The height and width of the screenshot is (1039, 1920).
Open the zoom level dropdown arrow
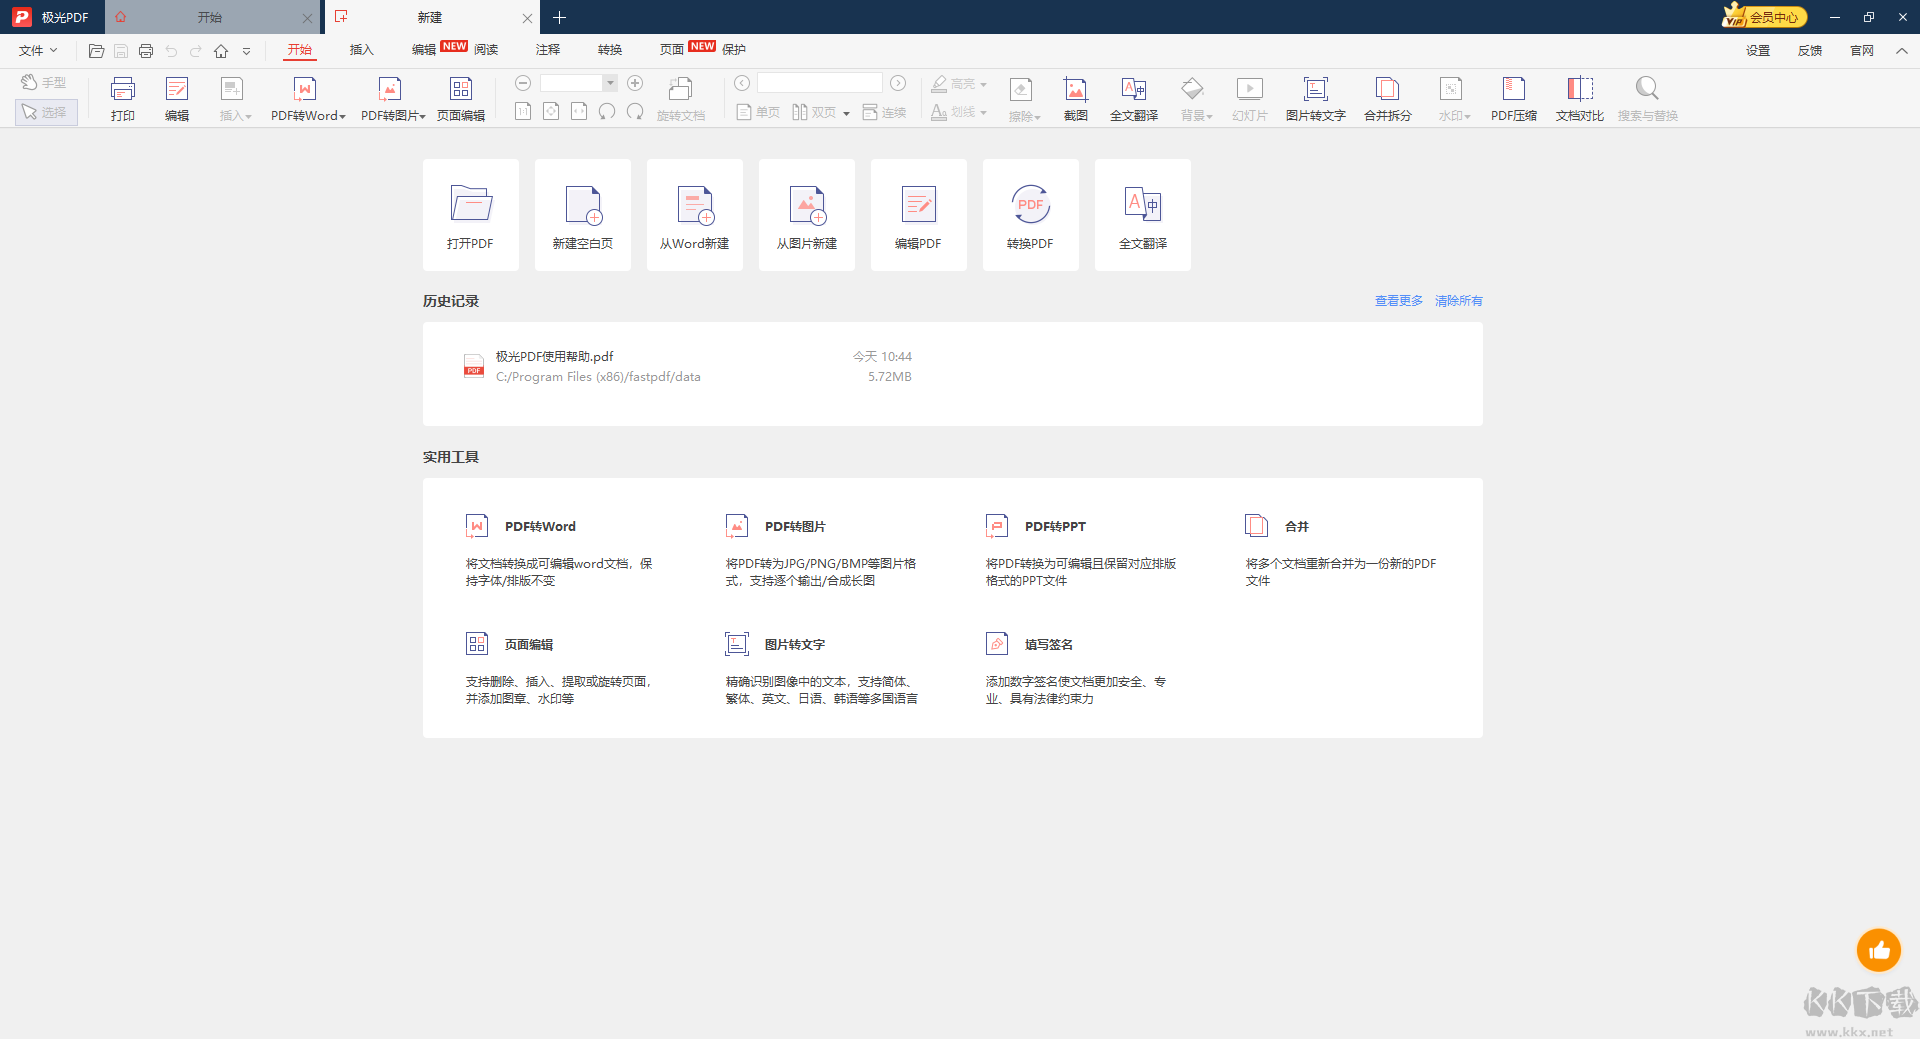tap(610, 83)
